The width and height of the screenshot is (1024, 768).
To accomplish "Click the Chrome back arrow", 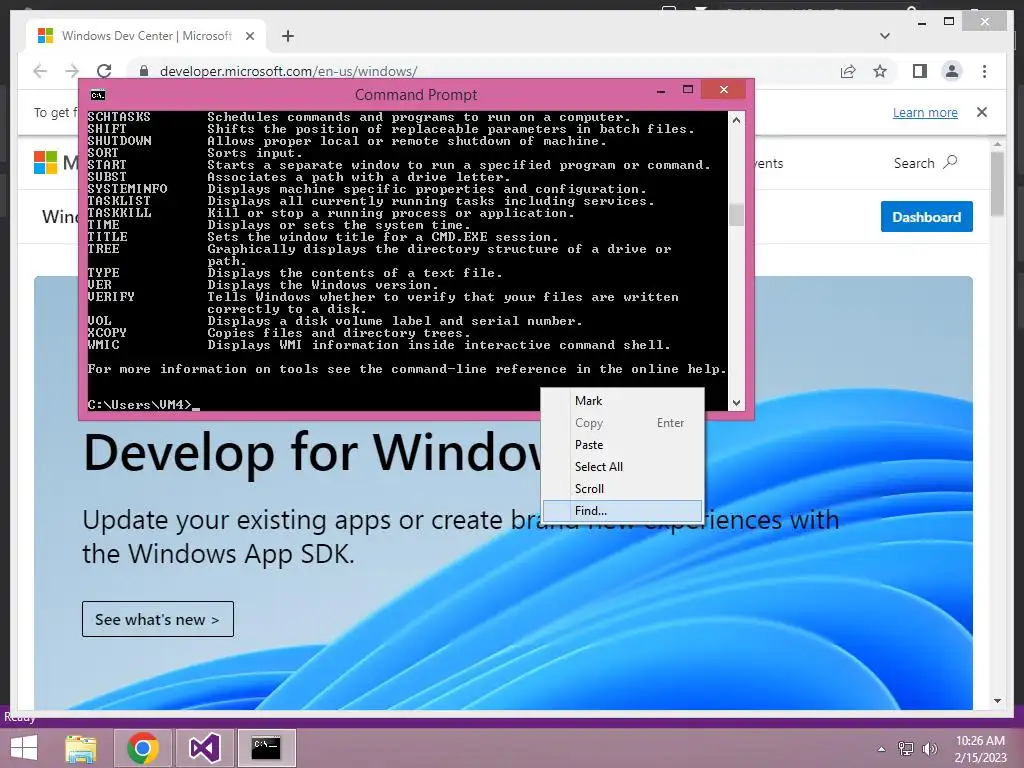I will (40, 71).
